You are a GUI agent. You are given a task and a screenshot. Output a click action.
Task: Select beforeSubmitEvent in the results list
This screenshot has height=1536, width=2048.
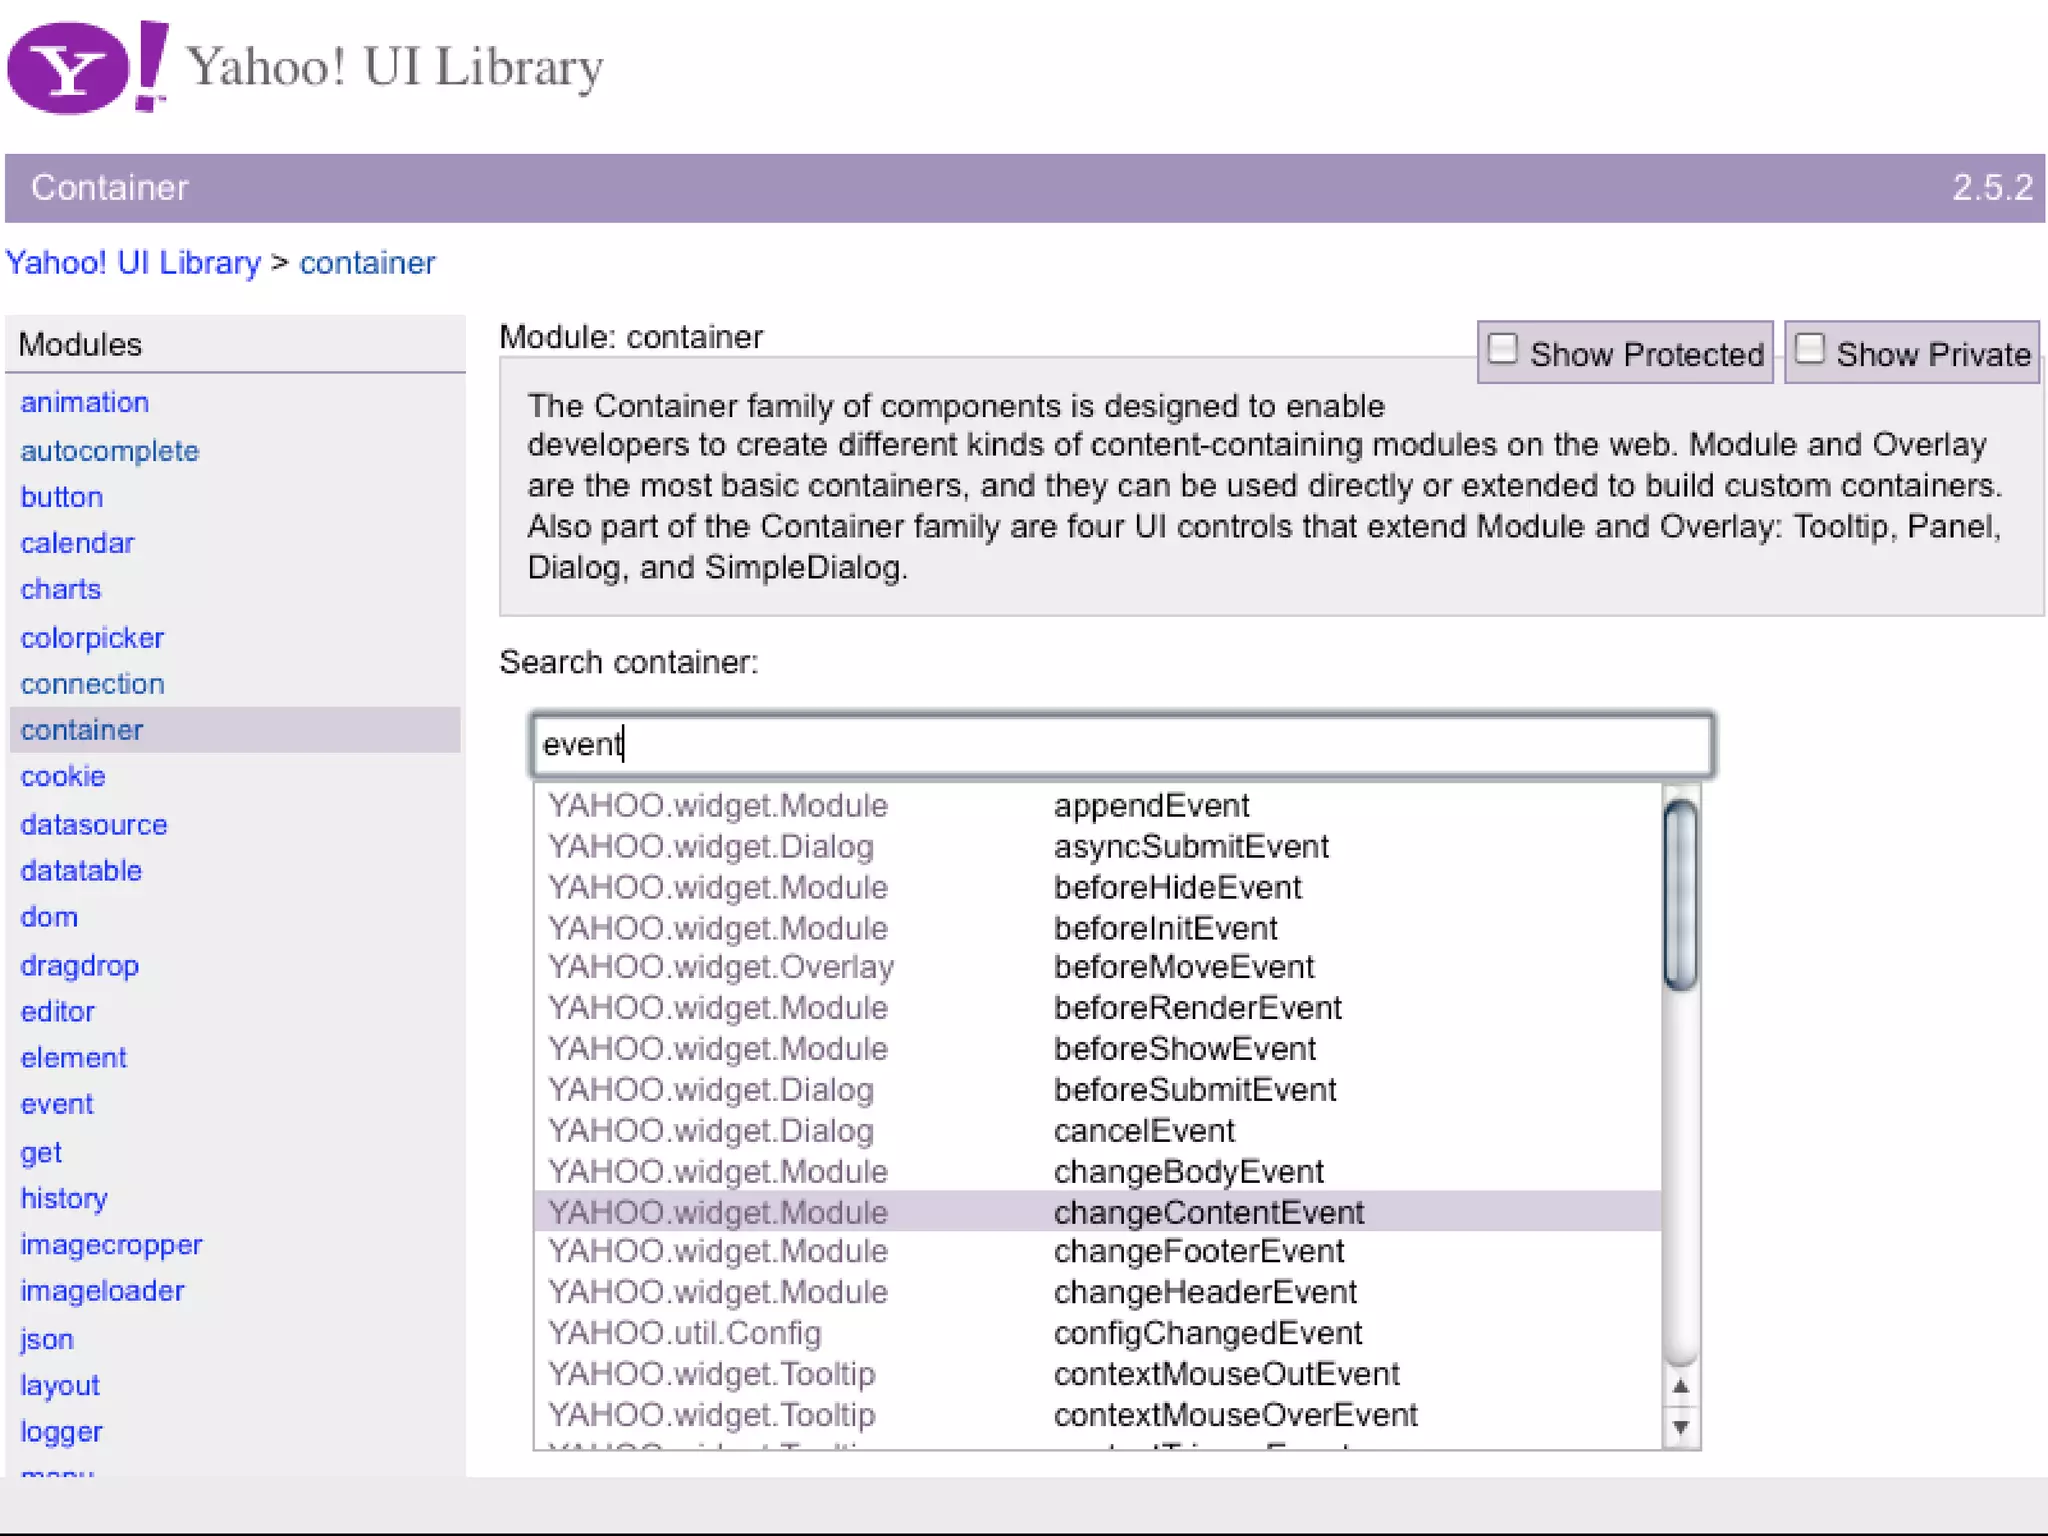[x=1194, y=1090]
